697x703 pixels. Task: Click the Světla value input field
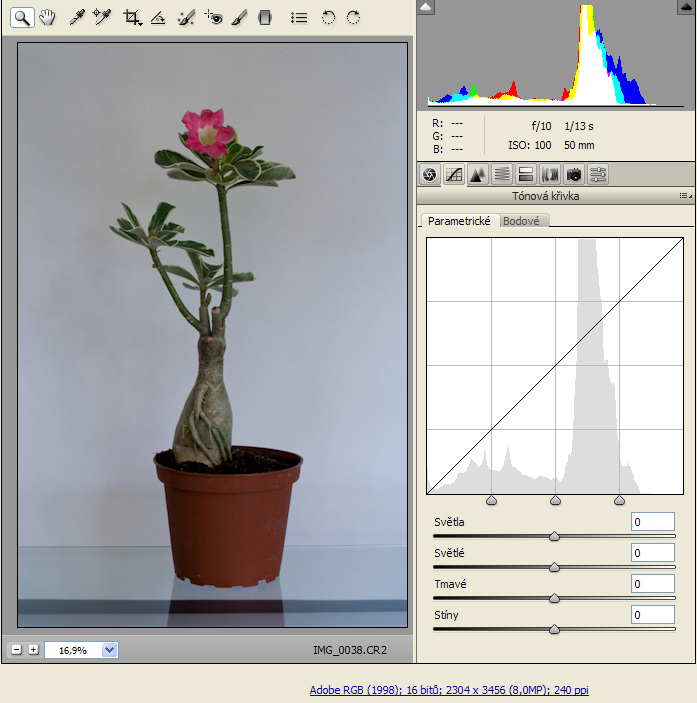653,522
